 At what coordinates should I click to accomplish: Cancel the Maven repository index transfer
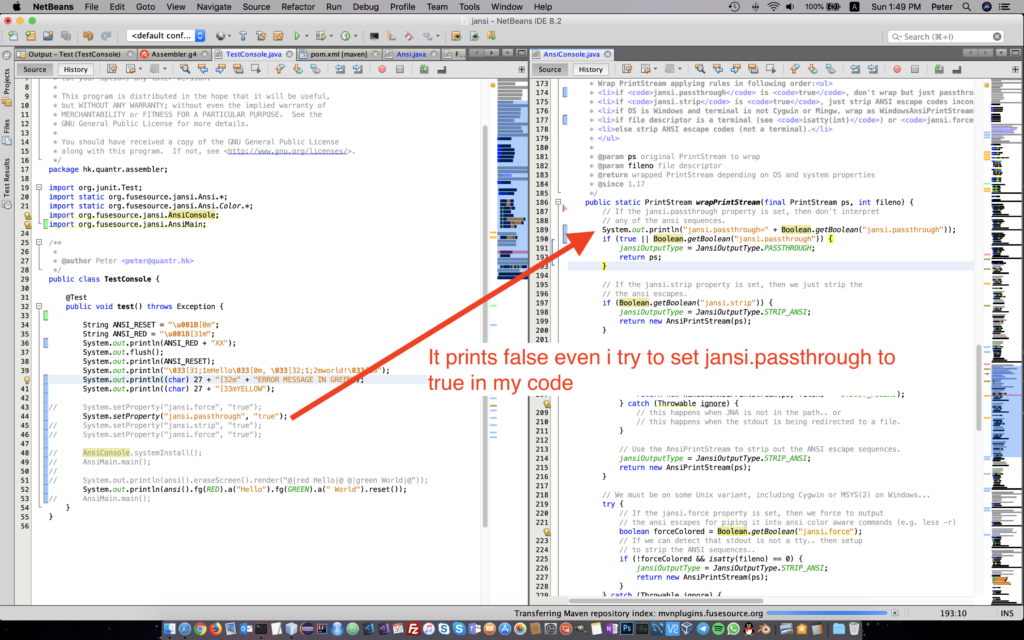(x=895, y=613)
